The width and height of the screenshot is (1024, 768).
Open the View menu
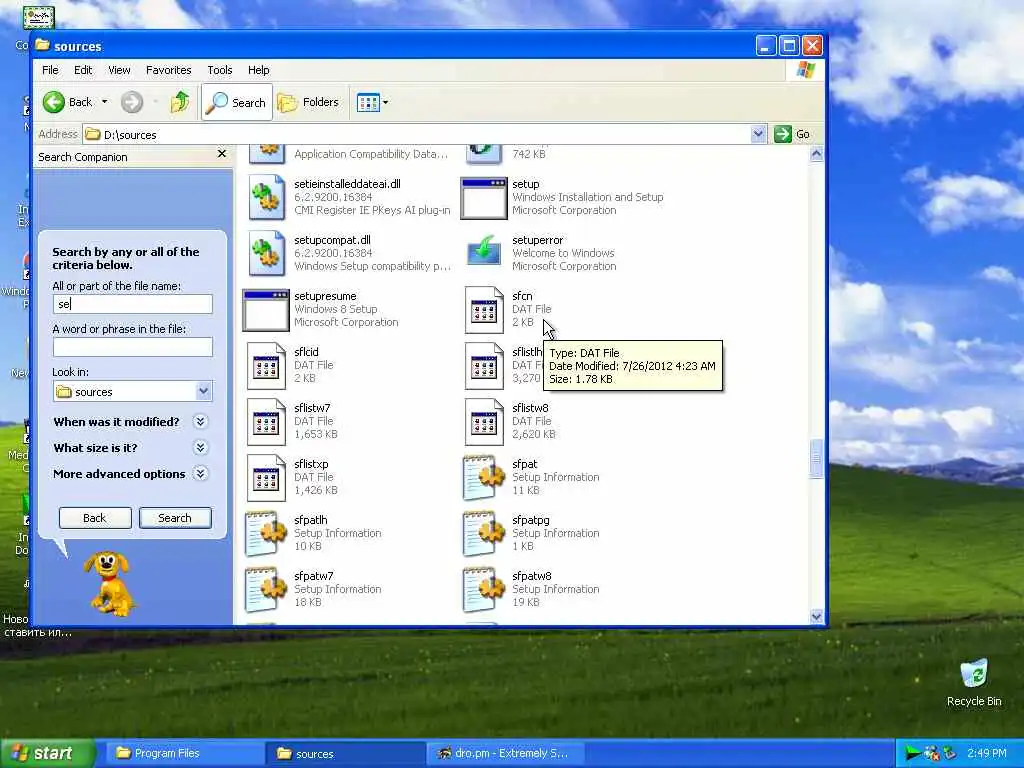(119, 70)
